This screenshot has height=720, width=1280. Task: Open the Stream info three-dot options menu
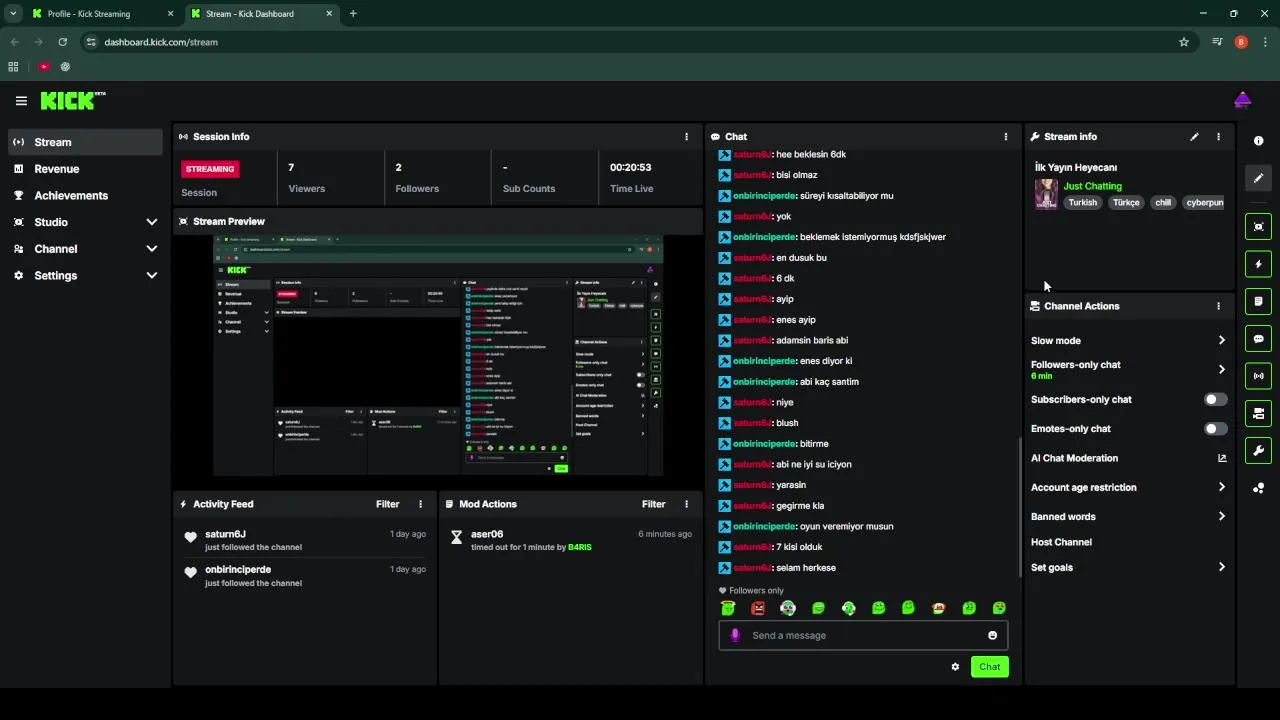pyautogui.click(x=1218, y=137)
